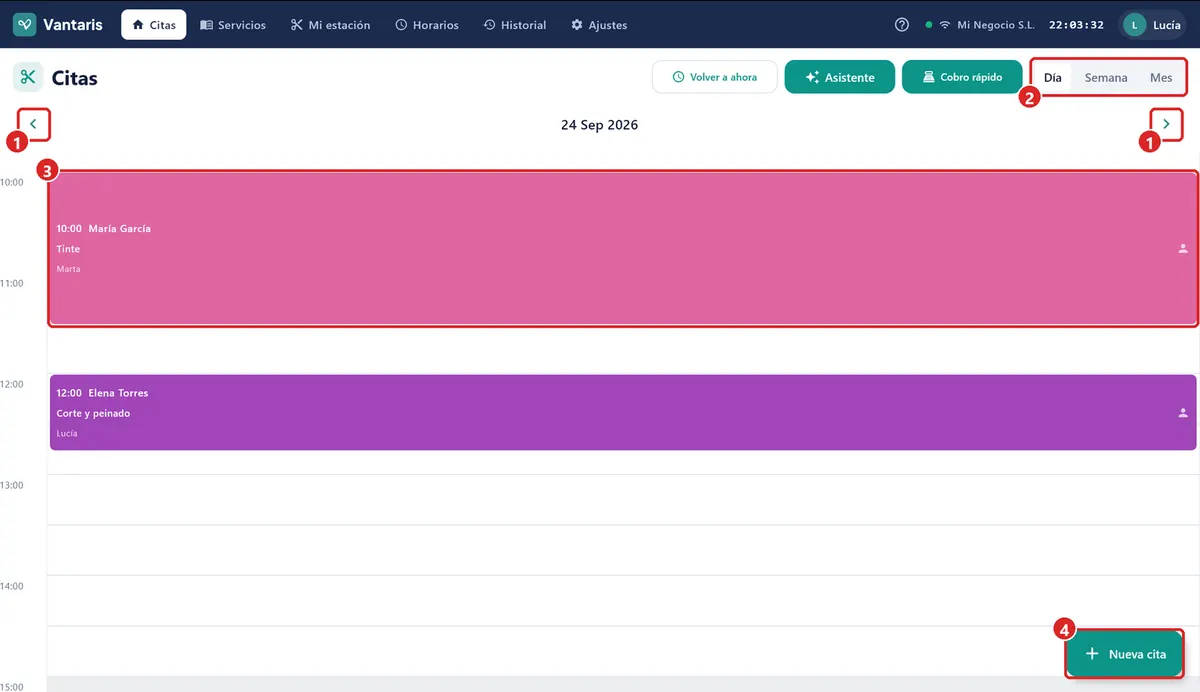Click the 24 Sep 2026 date label
Image resolution: width=1200 pixels, height=692 pixels.
599,125
